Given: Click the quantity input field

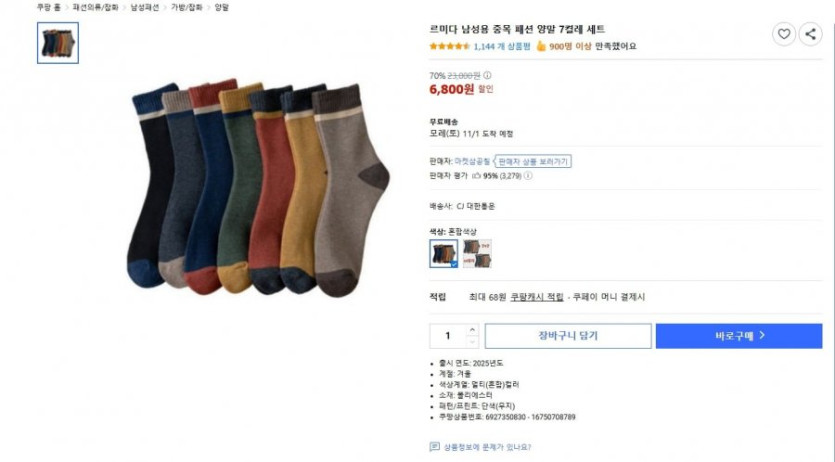Looking at the screenshot, I should (448, 336).
